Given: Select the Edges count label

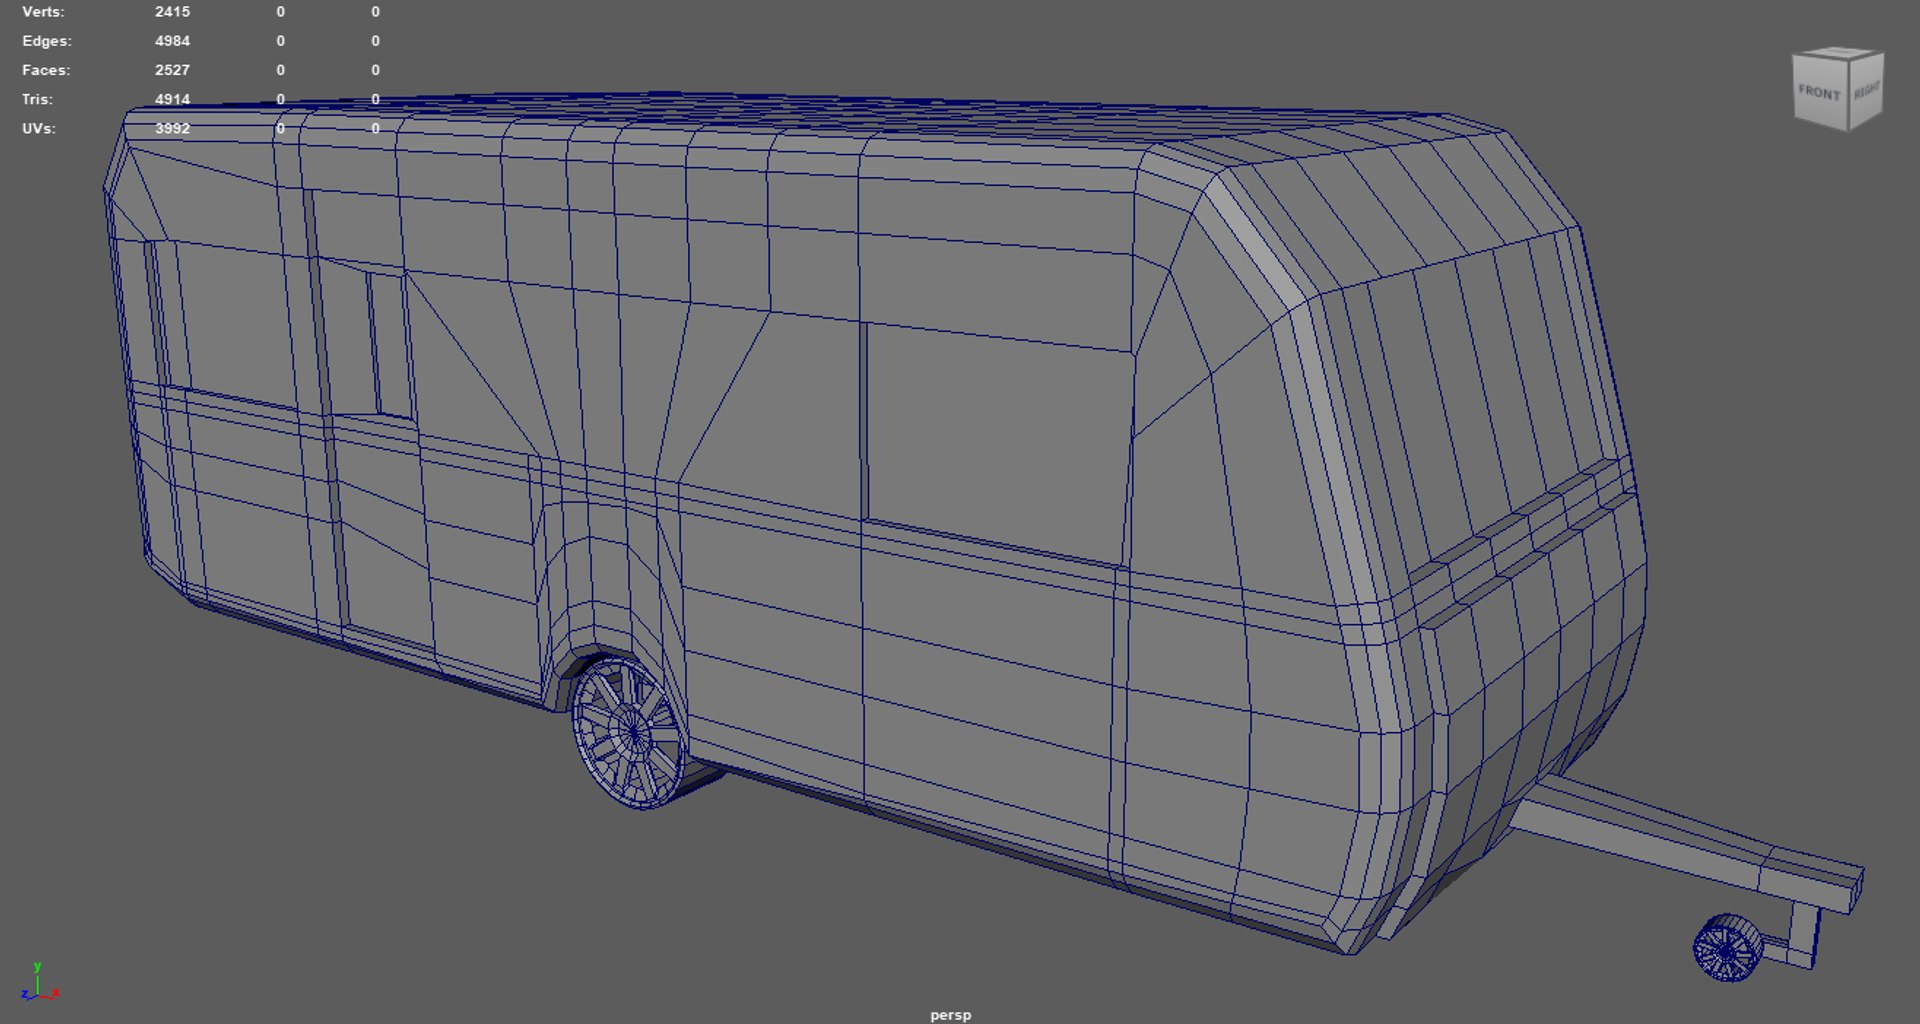Looking at the screenshot, I should (47, 41).
